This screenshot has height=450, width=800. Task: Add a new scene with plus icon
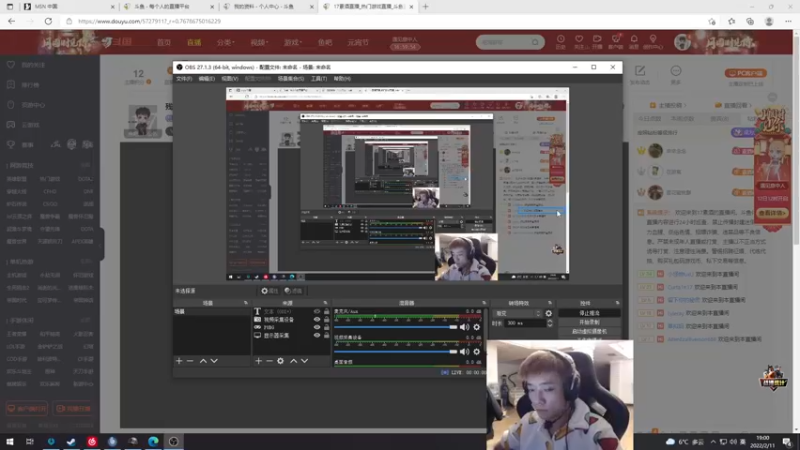point(179,361)
